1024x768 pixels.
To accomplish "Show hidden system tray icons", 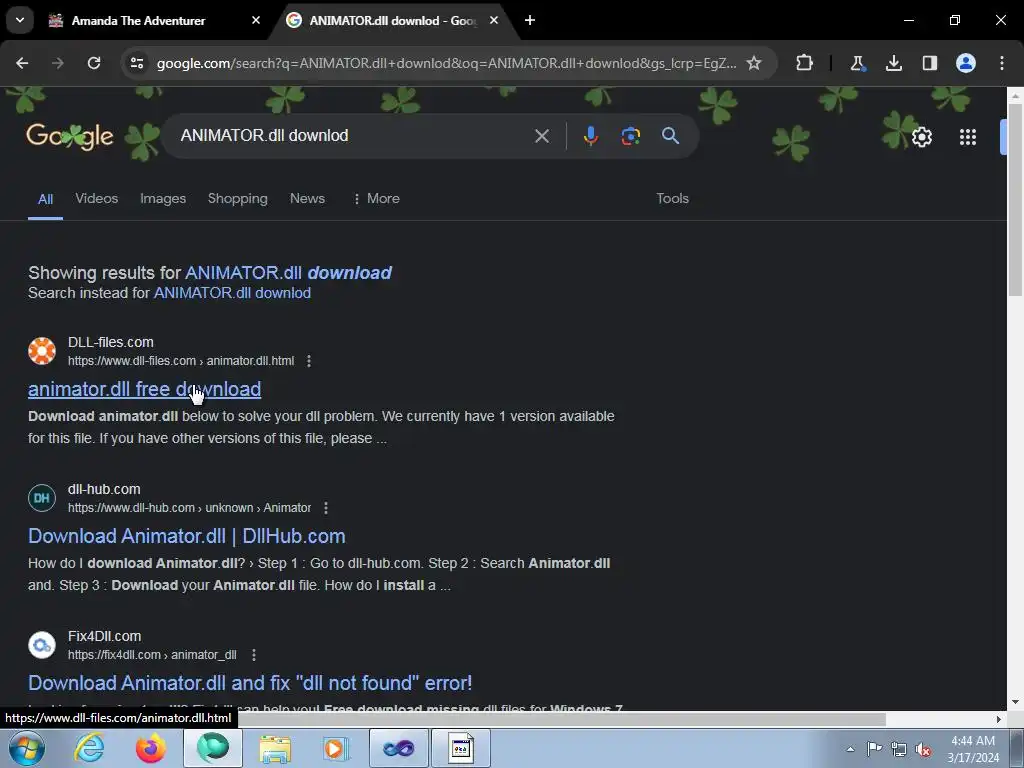I will click(x=850, y=749).
